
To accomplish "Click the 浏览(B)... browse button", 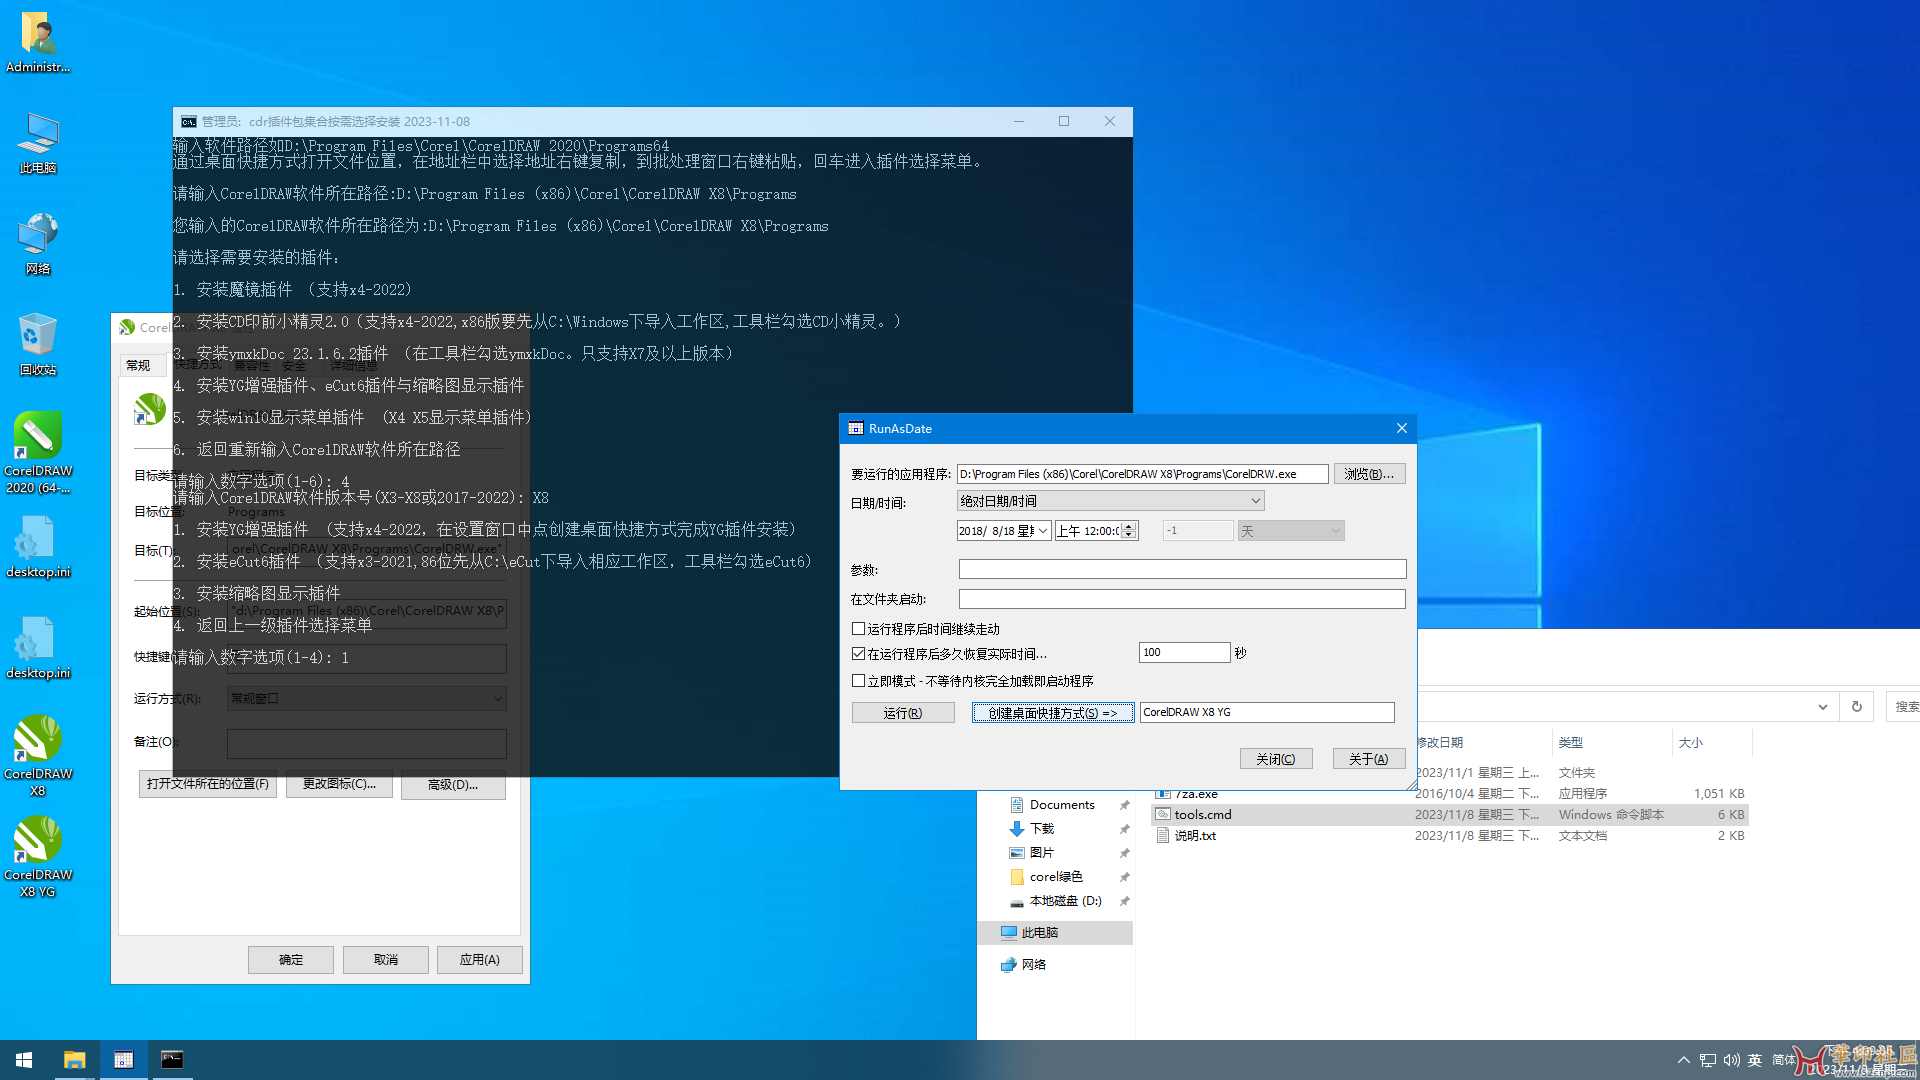I will click(x=1369, y=474).
